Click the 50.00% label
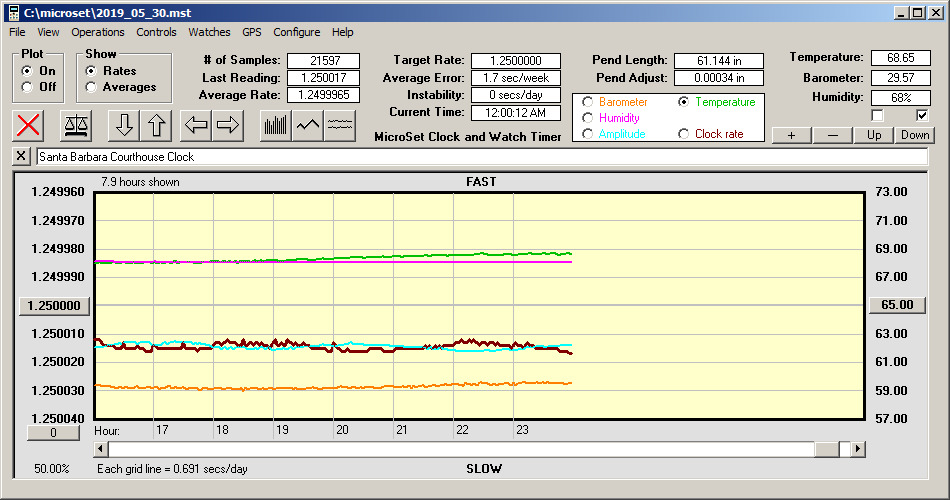The image size is (950, 500). pos(51,468)
